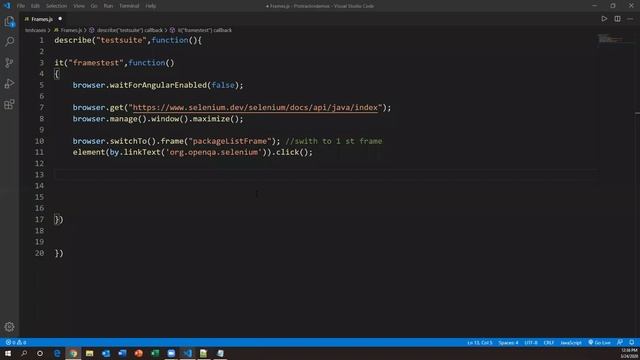Switch to Chrome on the taskbar
640x360 pixels.
73,353
